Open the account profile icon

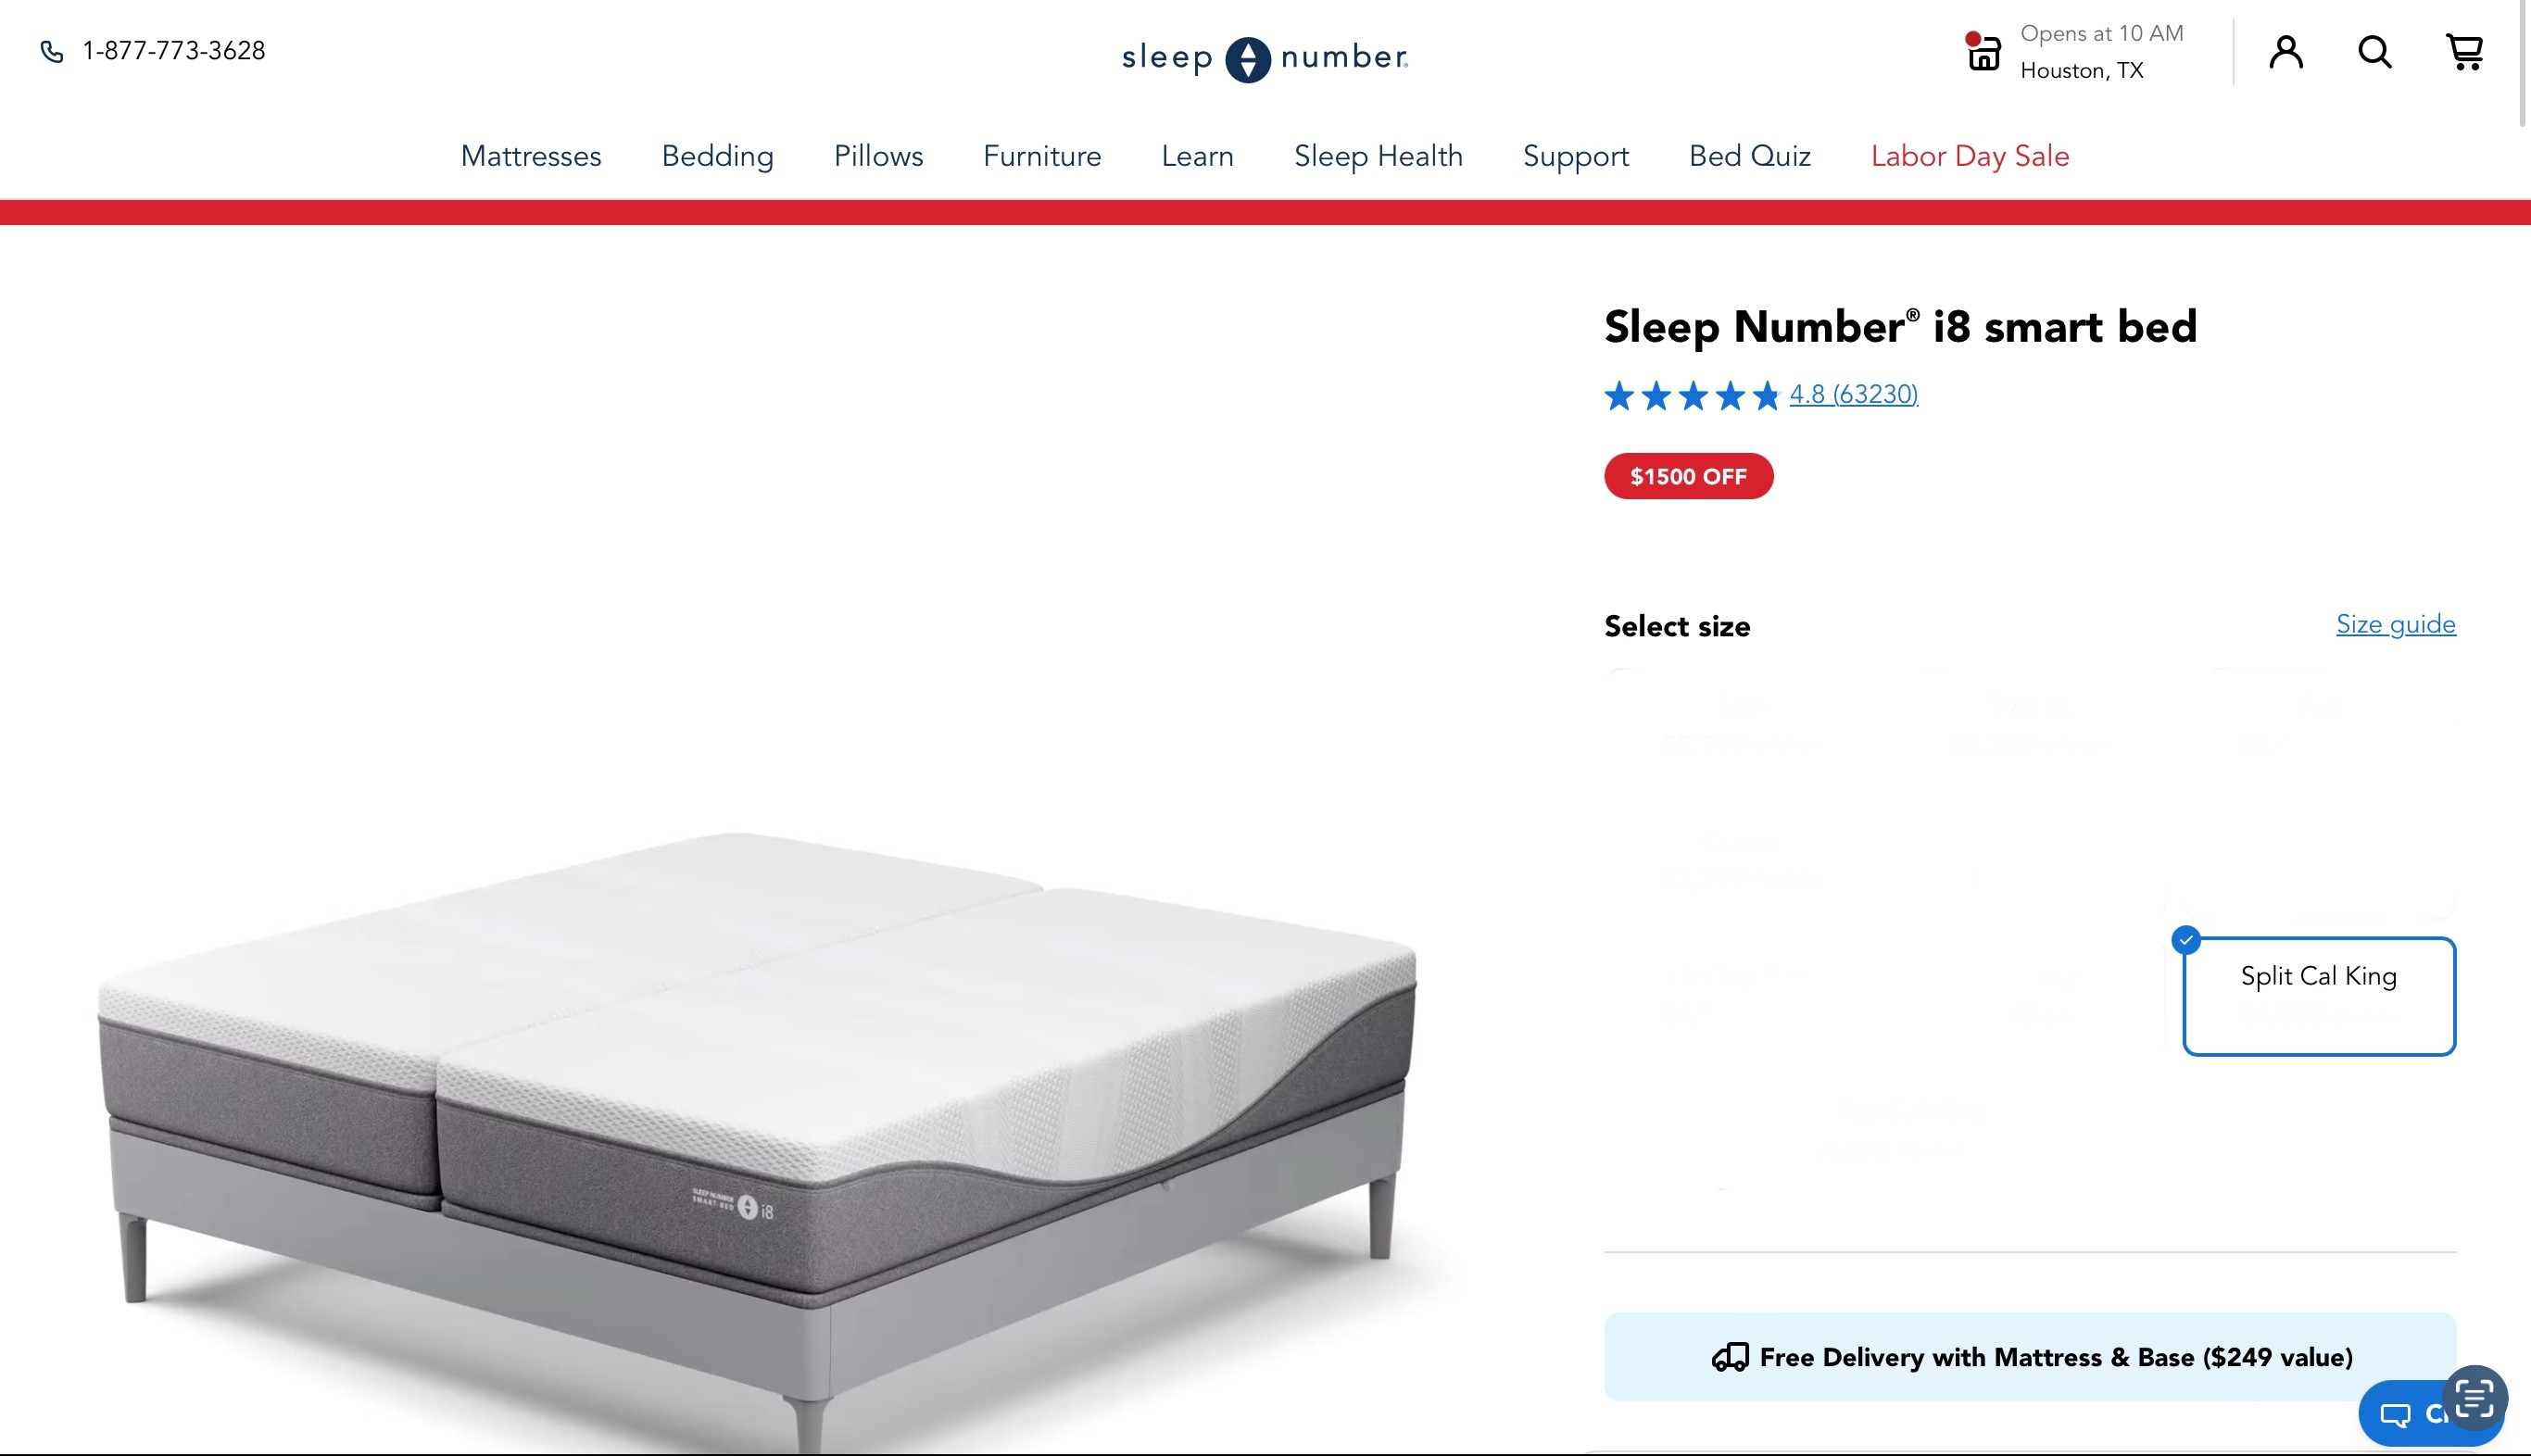pyautogui.click(x=2286, y=51)
